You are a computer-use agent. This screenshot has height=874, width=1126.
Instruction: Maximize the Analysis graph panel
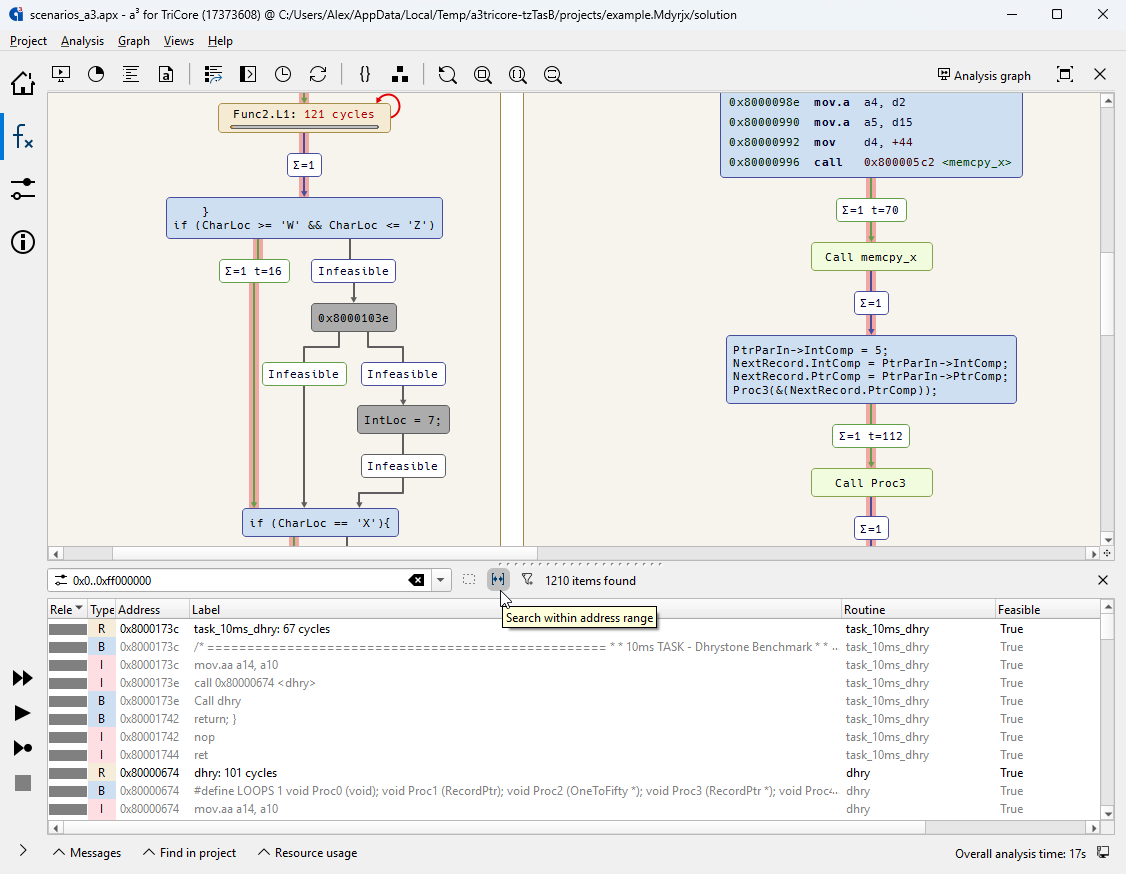click(1065, 74)
